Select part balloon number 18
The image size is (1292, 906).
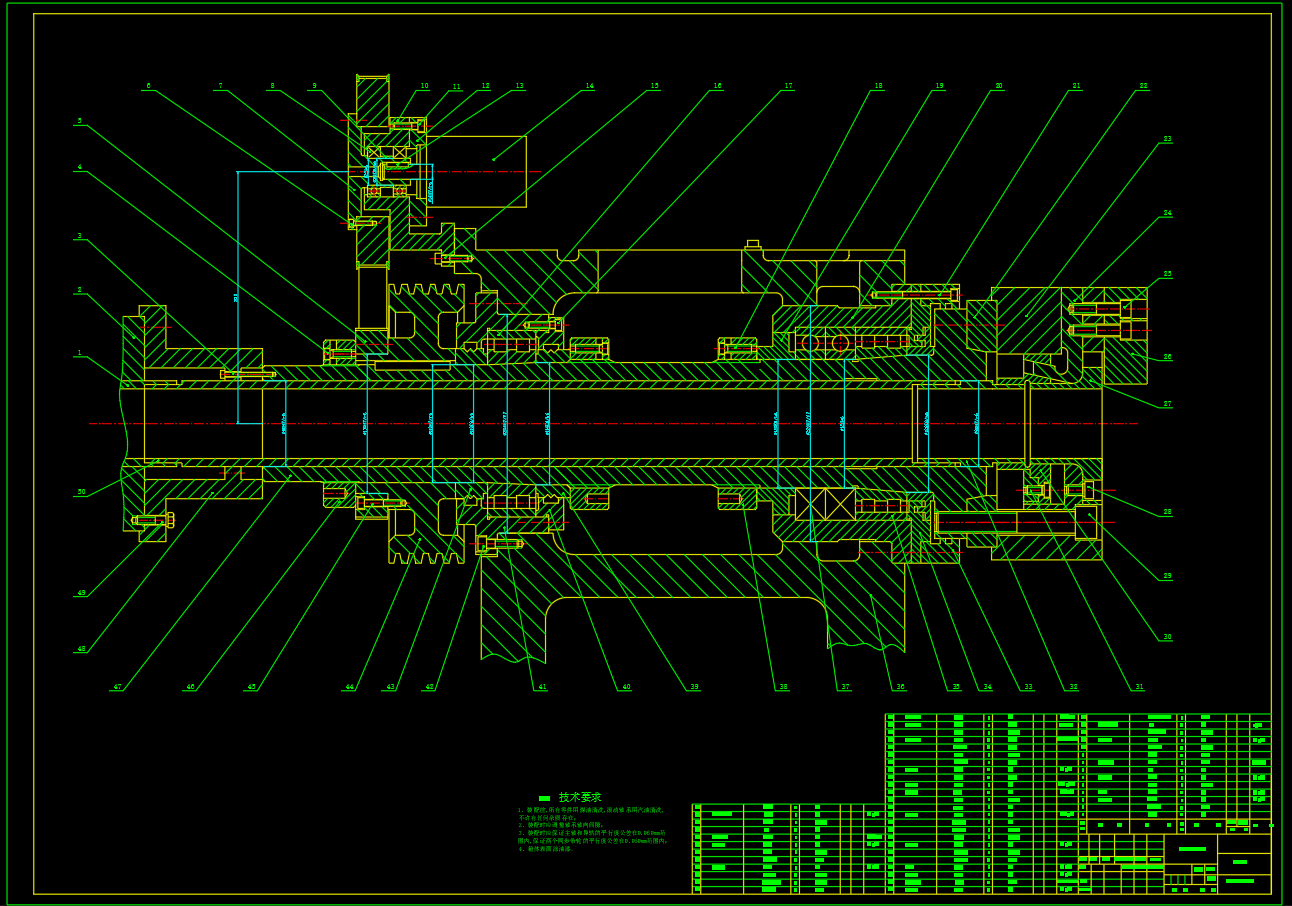(x=878, y=86)
